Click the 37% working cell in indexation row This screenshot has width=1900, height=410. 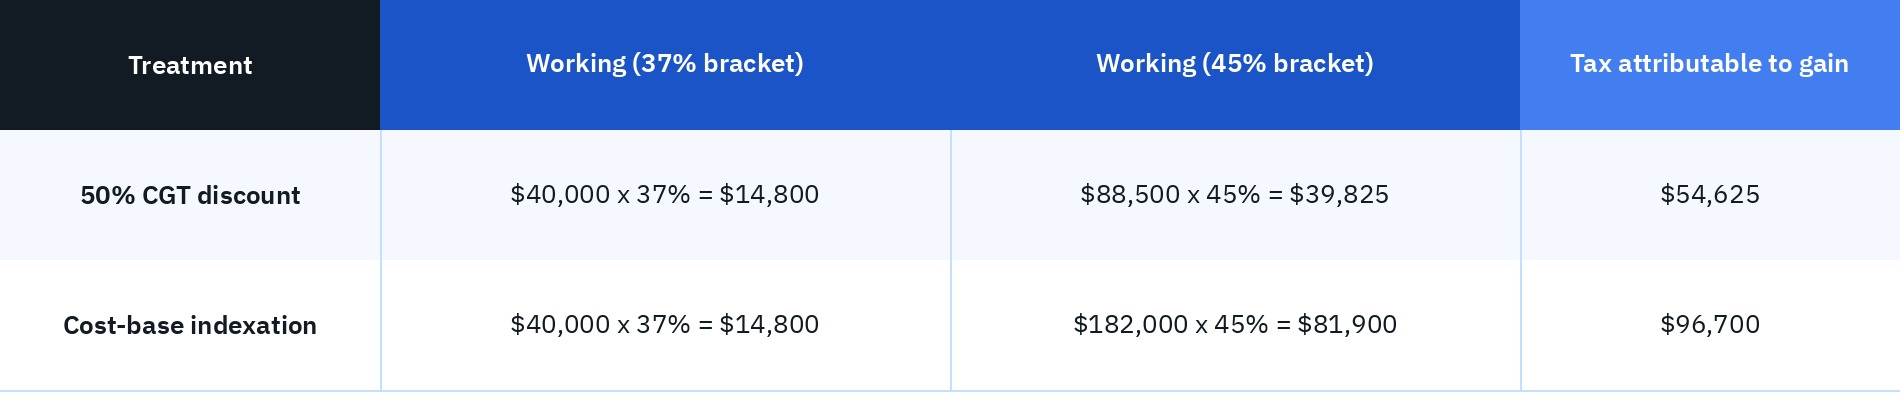tap(665, 325)
